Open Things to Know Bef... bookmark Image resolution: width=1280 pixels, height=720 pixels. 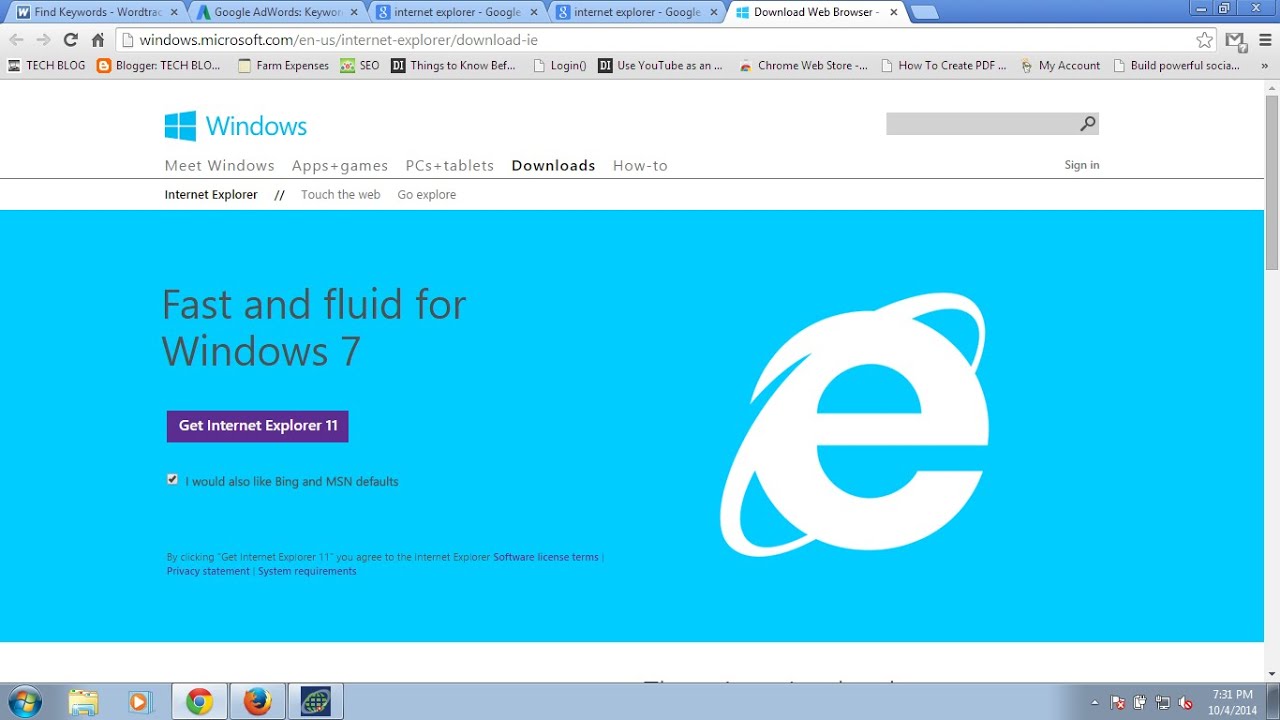453,66
